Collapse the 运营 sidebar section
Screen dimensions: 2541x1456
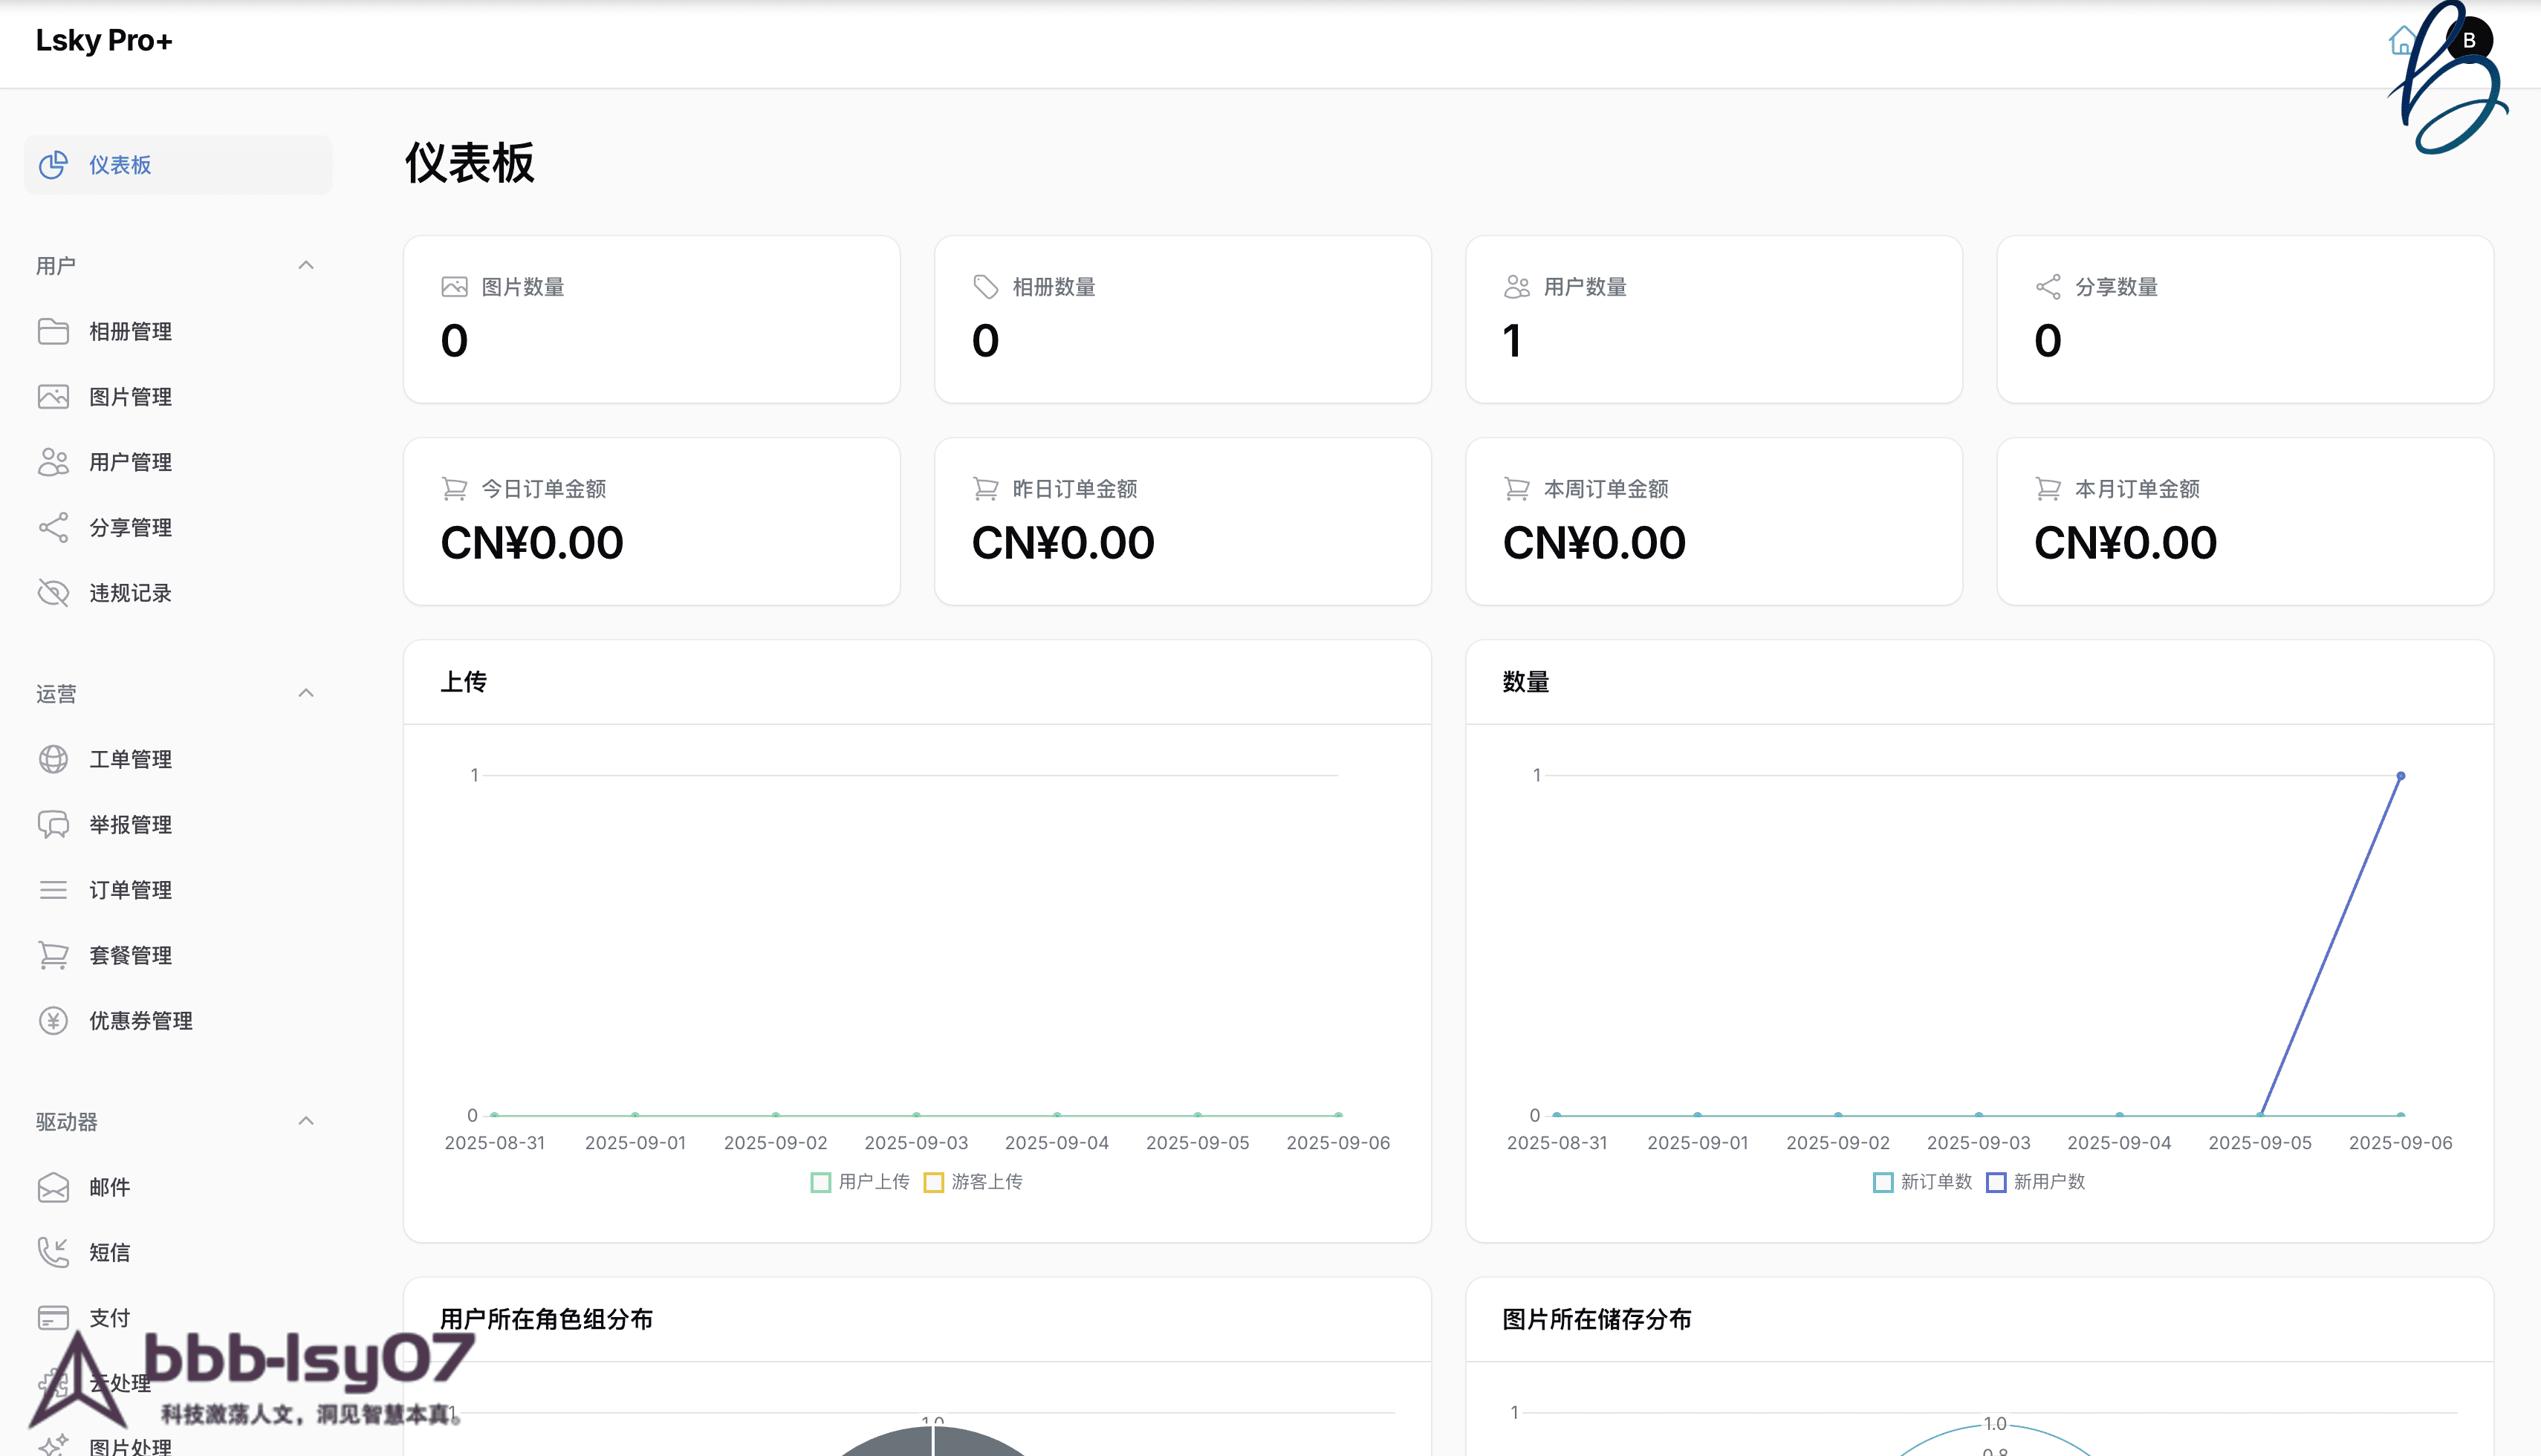coord(306,693)
